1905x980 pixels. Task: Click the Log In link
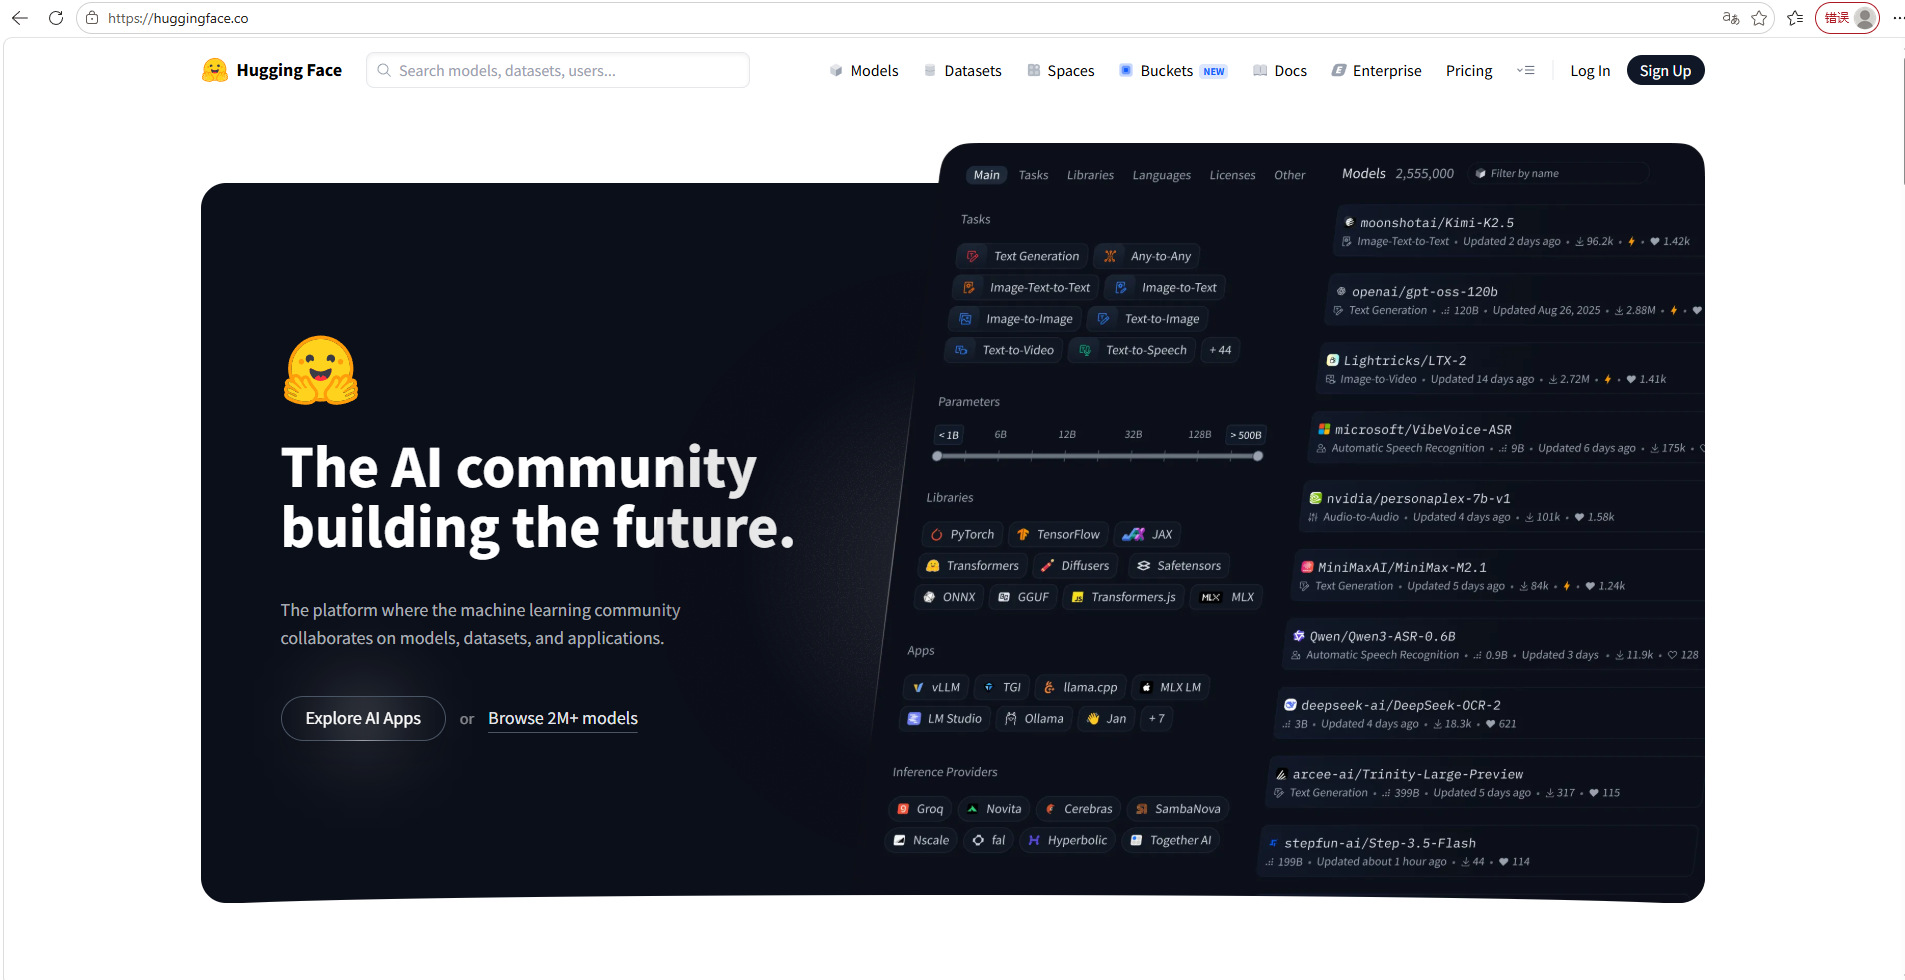point(1590,70)
